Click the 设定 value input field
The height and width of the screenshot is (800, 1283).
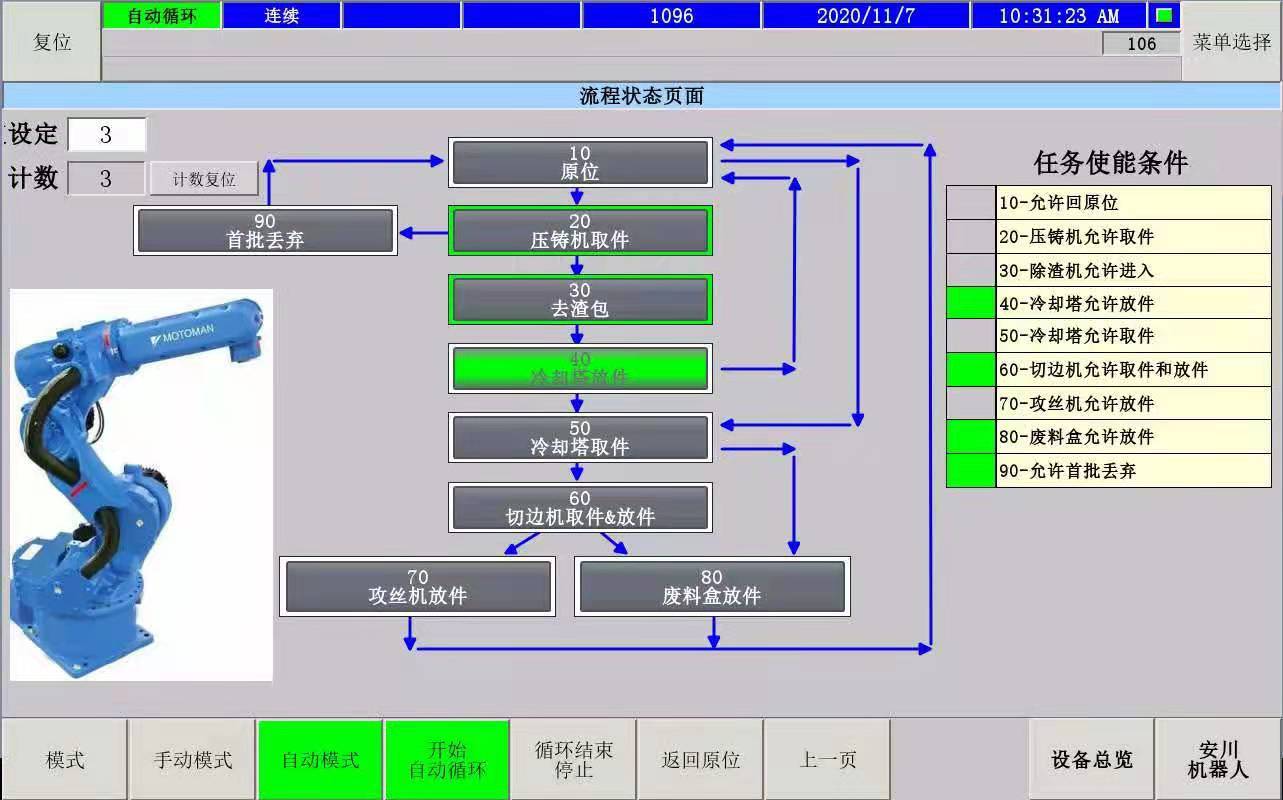[107, 135]
